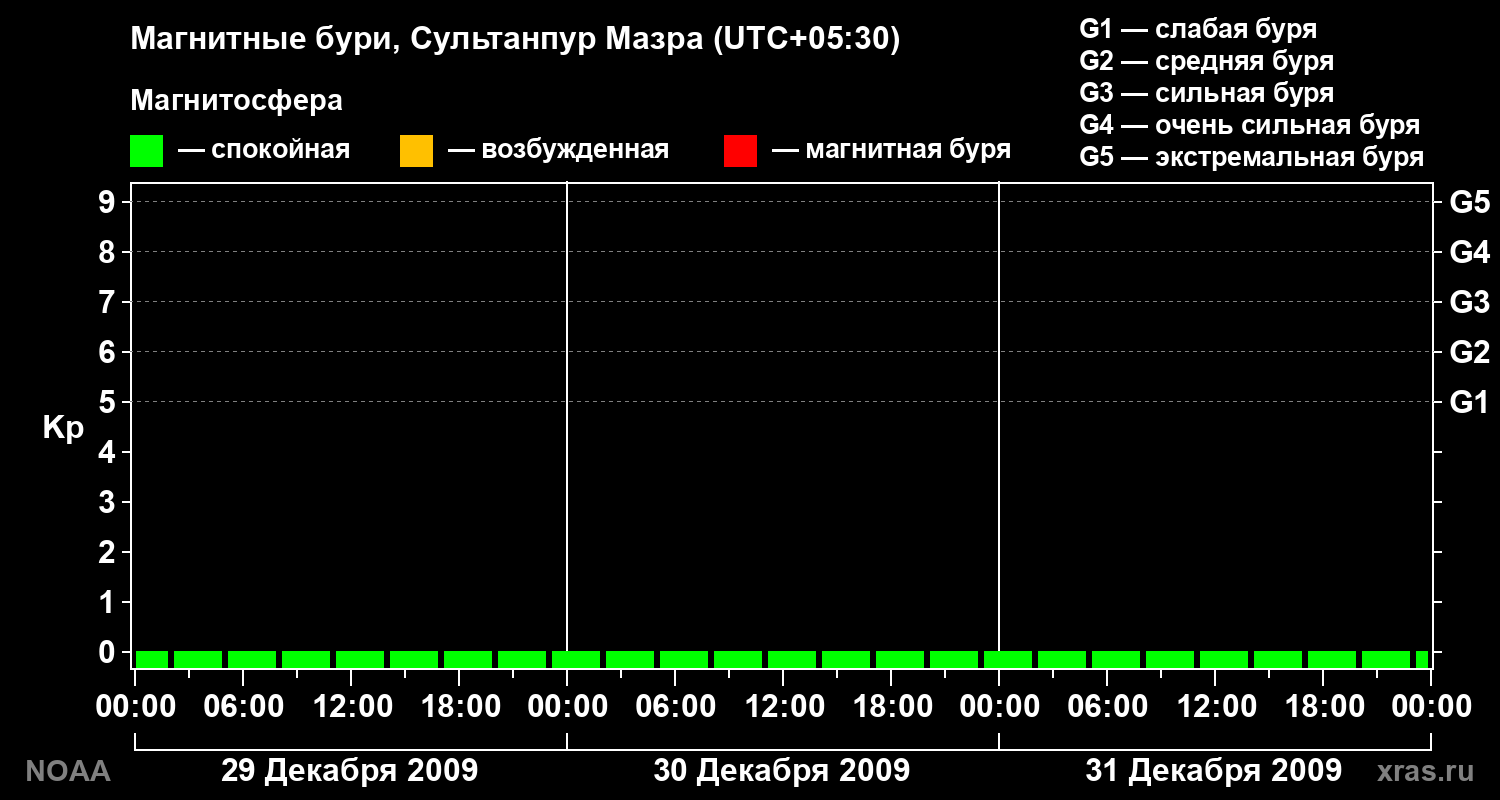Click the G4 — очень сильная буря legend line
The height and width of the screenshot is (800, 1500).
[x=1250, y=125]
